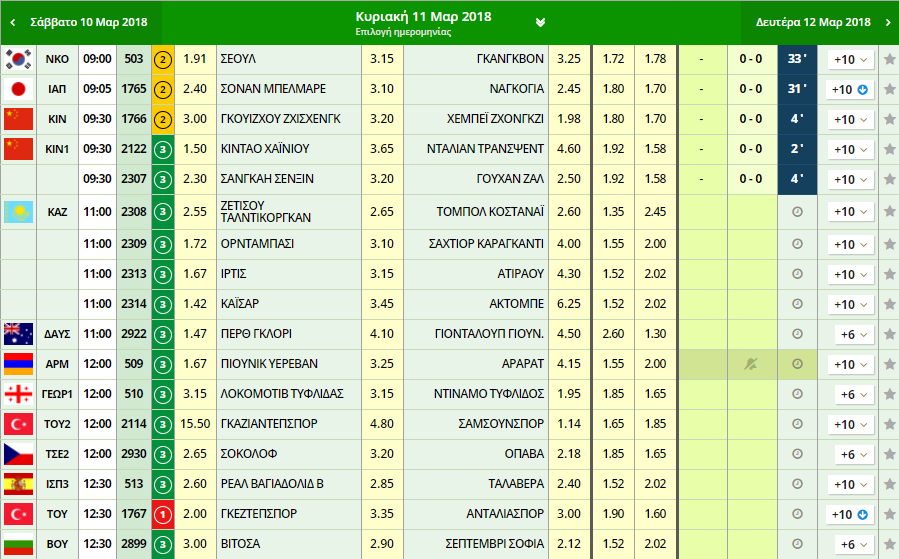Image resolution: width=899 pixels, height=559 pixels.
Task: Toggle favorite star for ΙΡΤΙΣ match
Action: [x=889, y=274]
